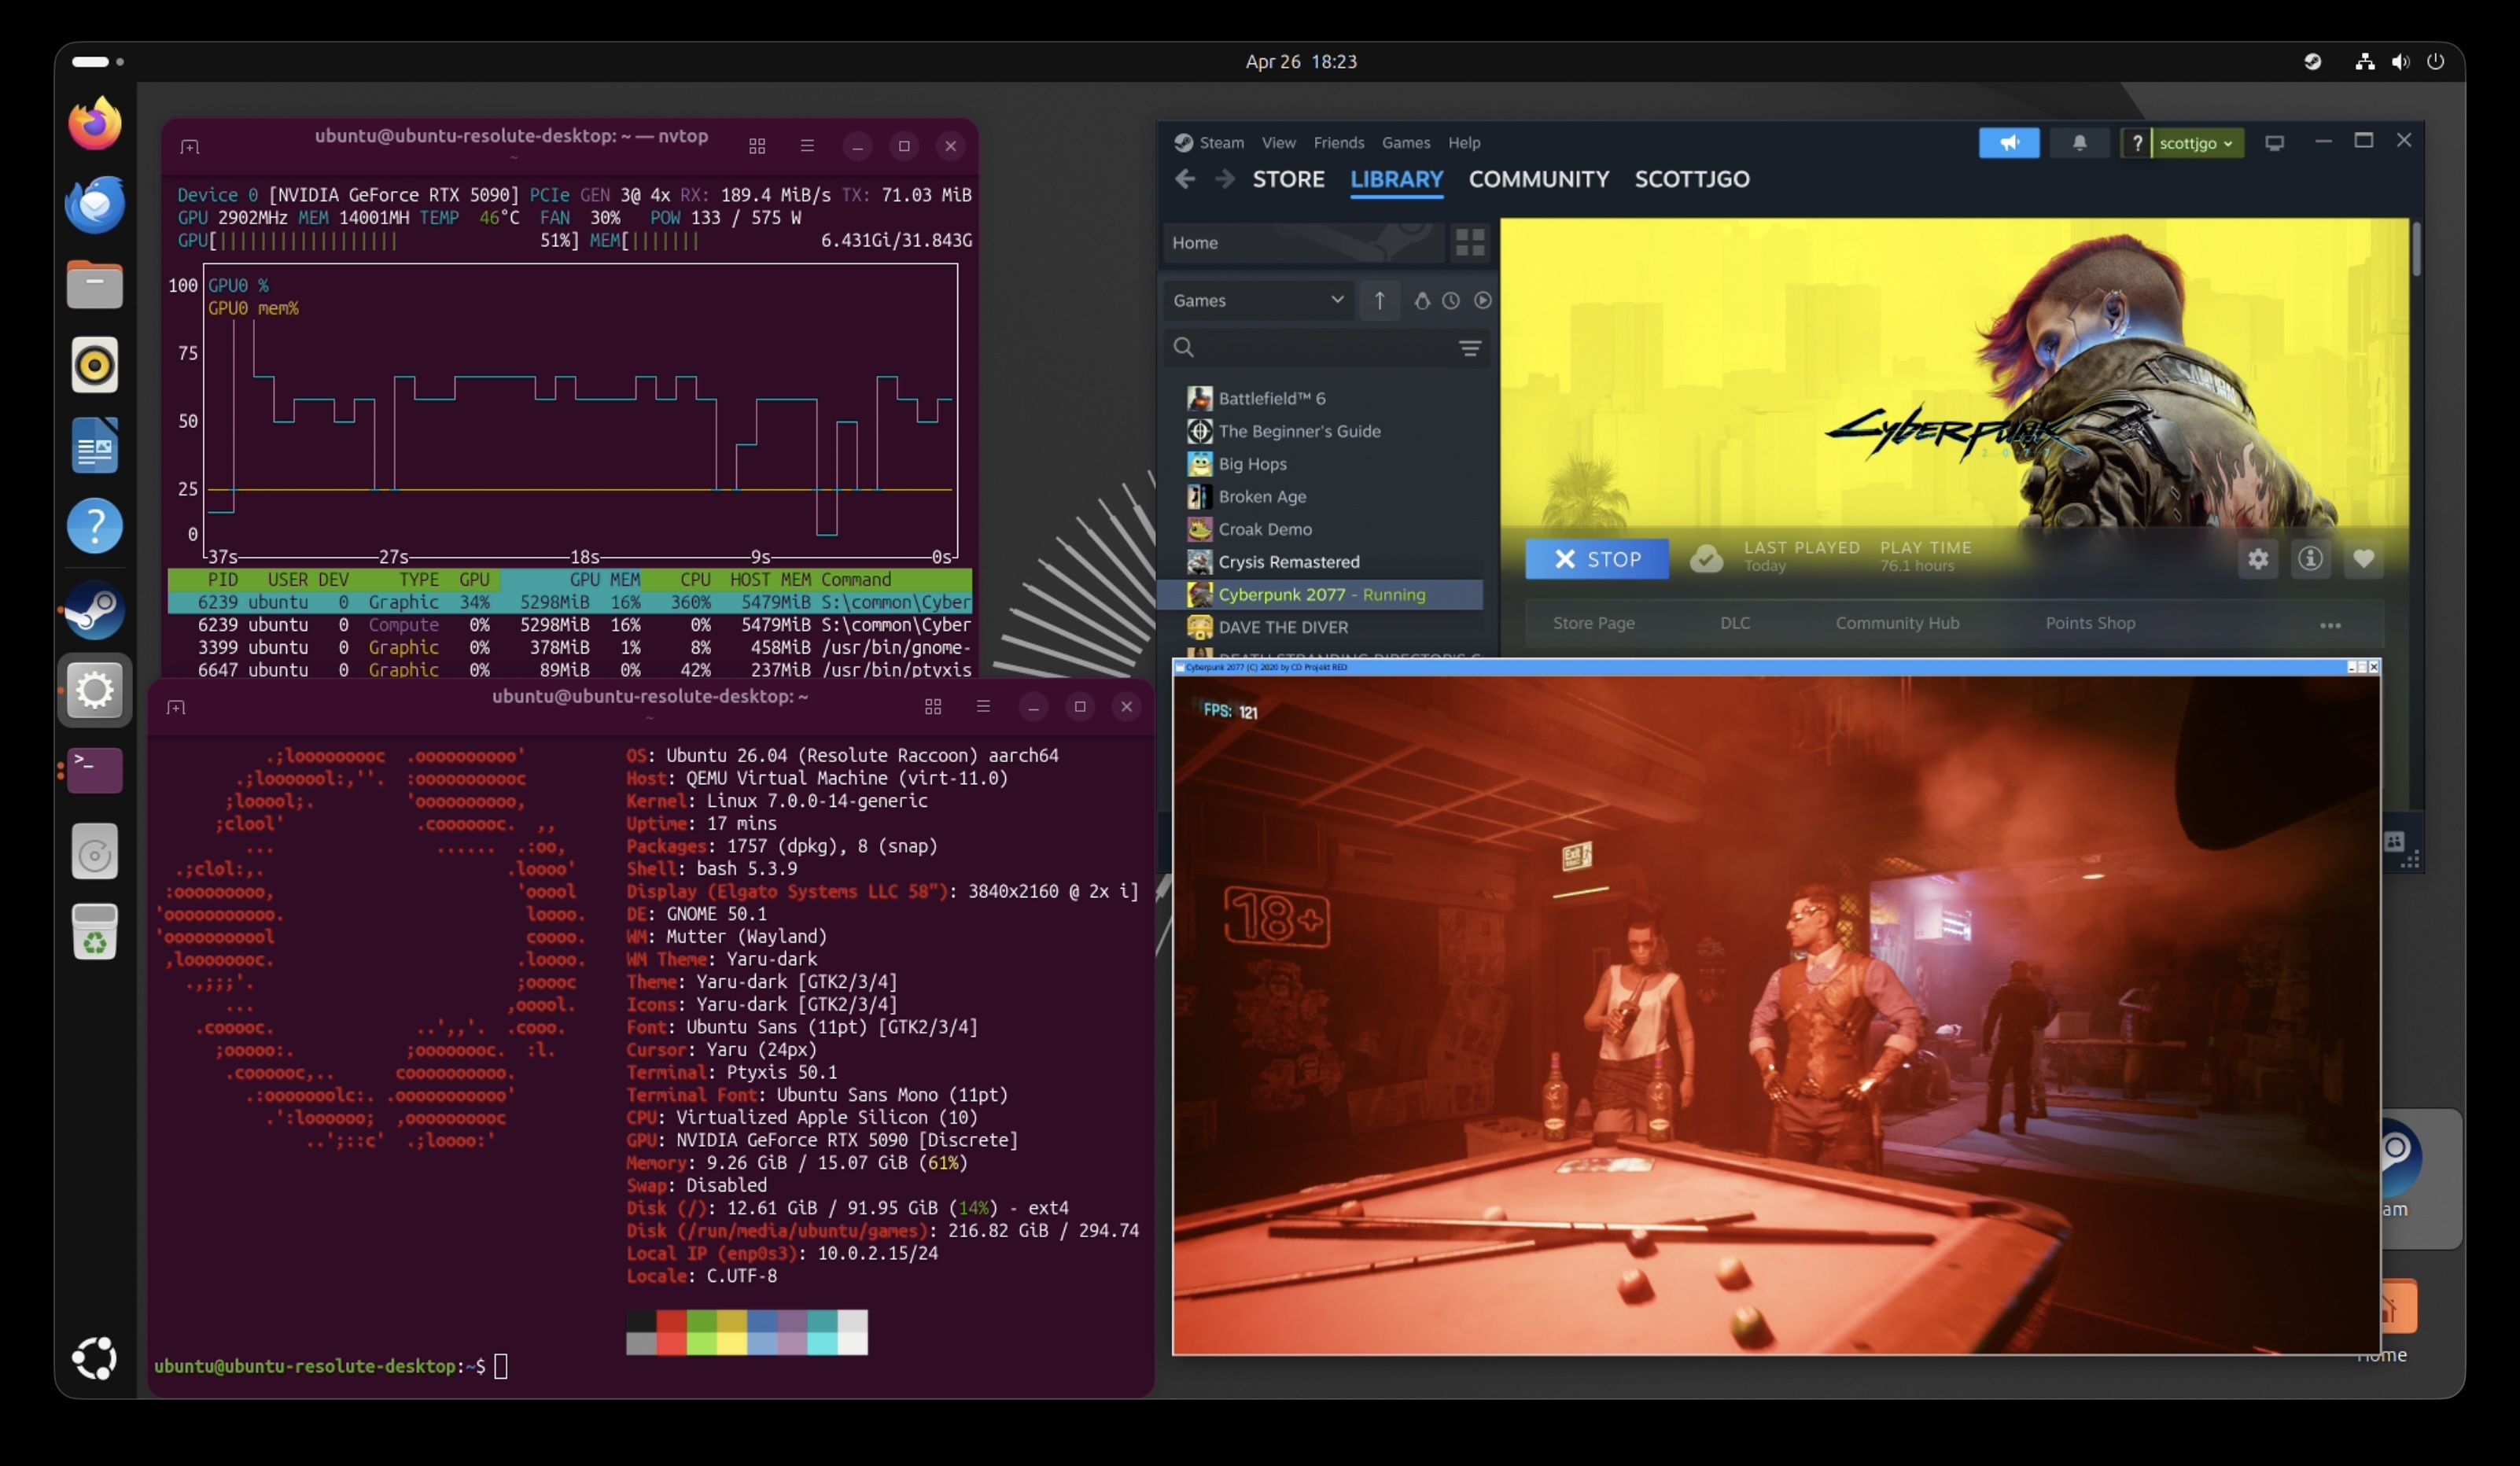The image size is (2520, 1466).
Task: Open the View menu in Steam
Action: [1278, 143]
